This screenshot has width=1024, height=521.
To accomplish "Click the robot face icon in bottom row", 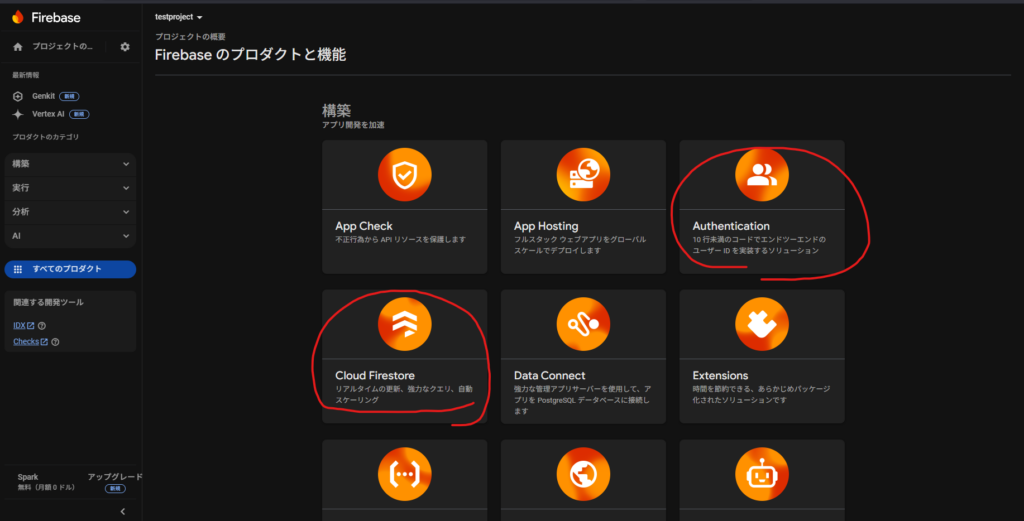I will click(x=761, y=474).
